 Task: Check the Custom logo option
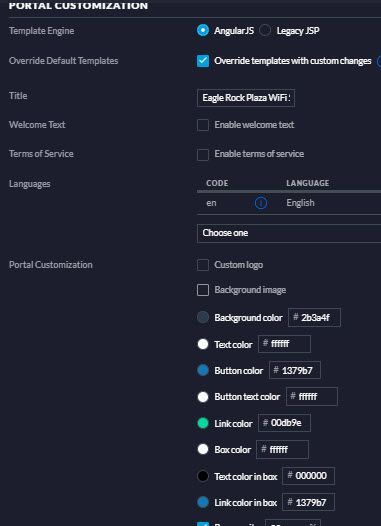(203, 265)
